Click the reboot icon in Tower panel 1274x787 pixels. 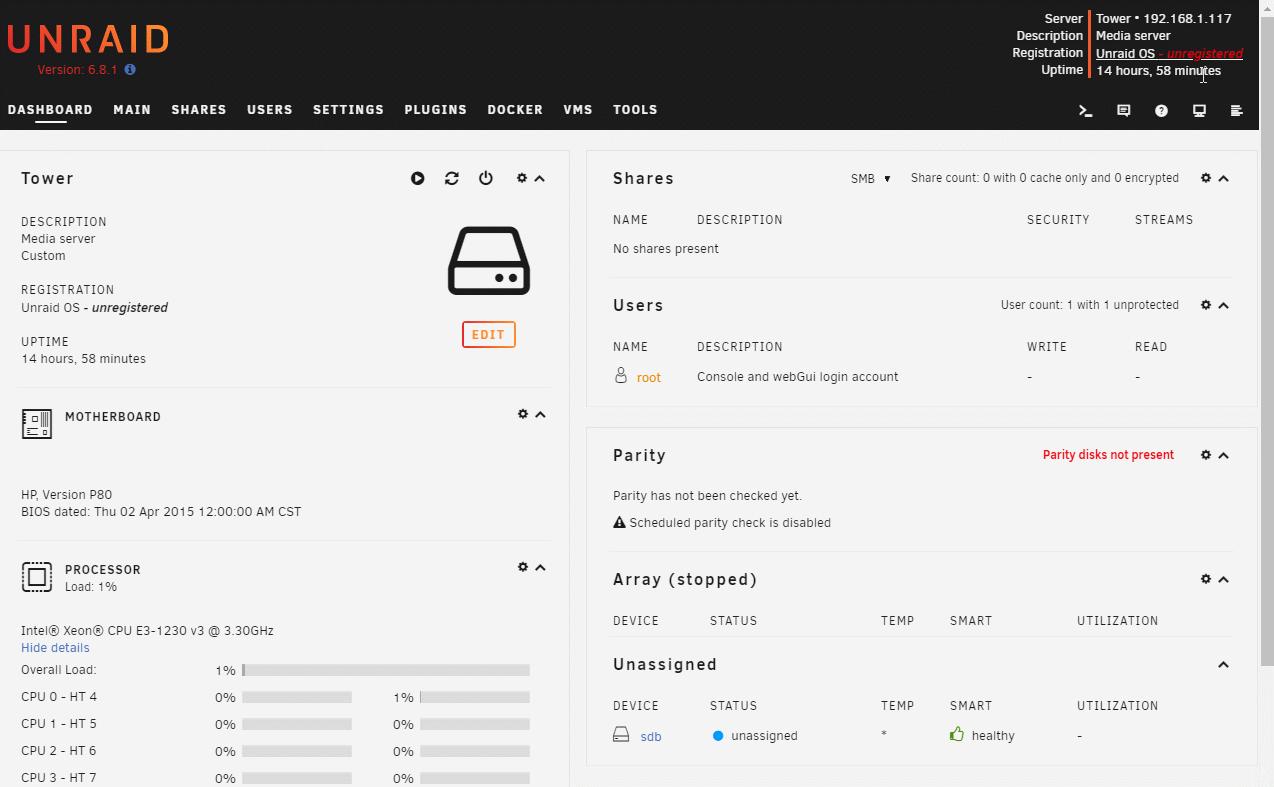click(x=451, y=178)
